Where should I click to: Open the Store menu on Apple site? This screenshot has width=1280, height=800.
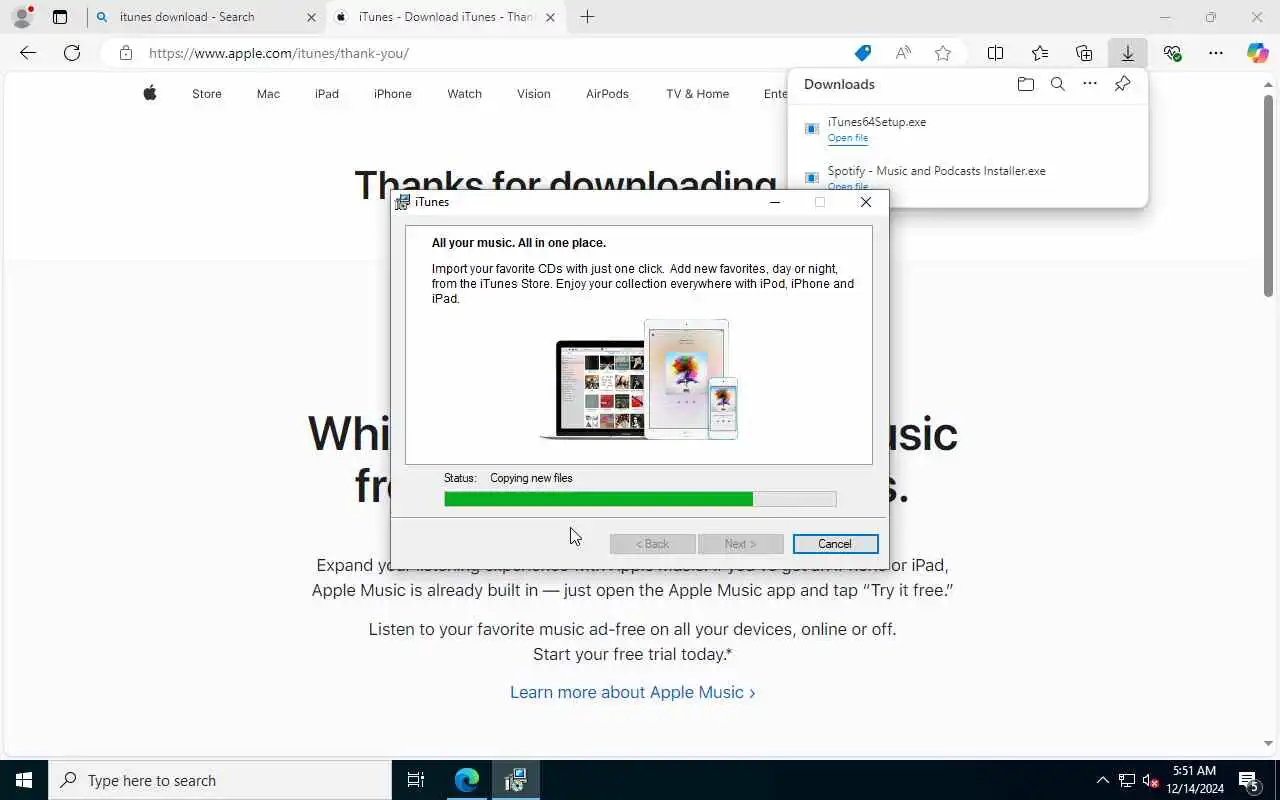tap(207, 94)
